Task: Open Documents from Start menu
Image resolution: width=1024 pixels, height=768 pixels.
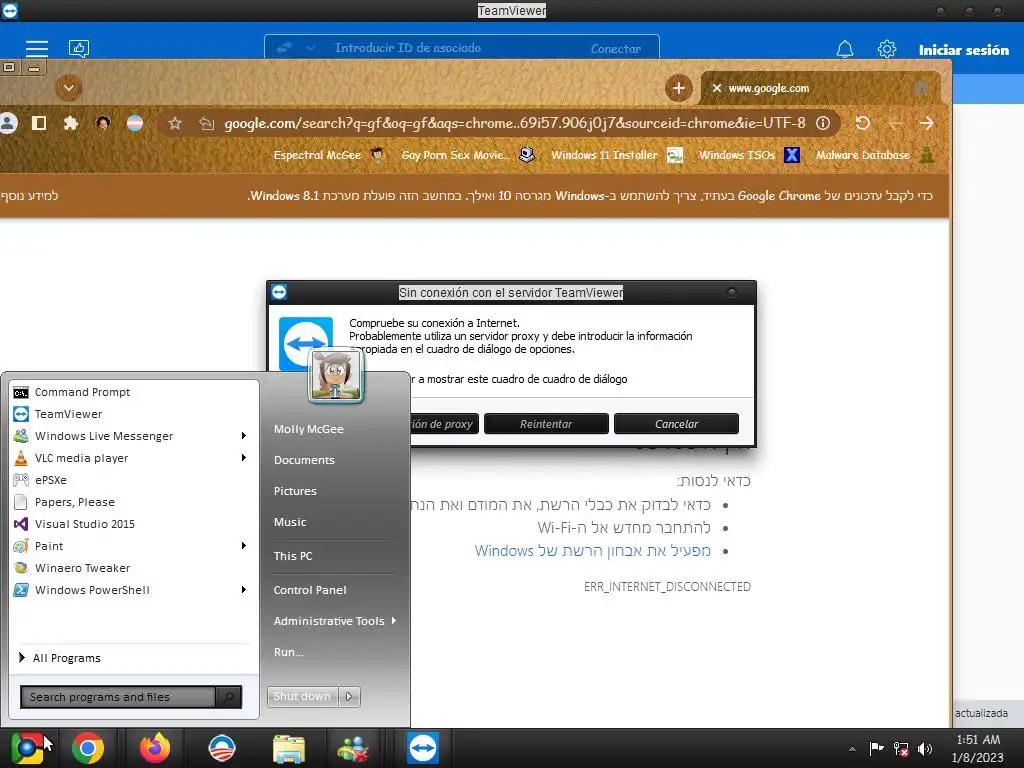Action: click(x=304, y=460)
